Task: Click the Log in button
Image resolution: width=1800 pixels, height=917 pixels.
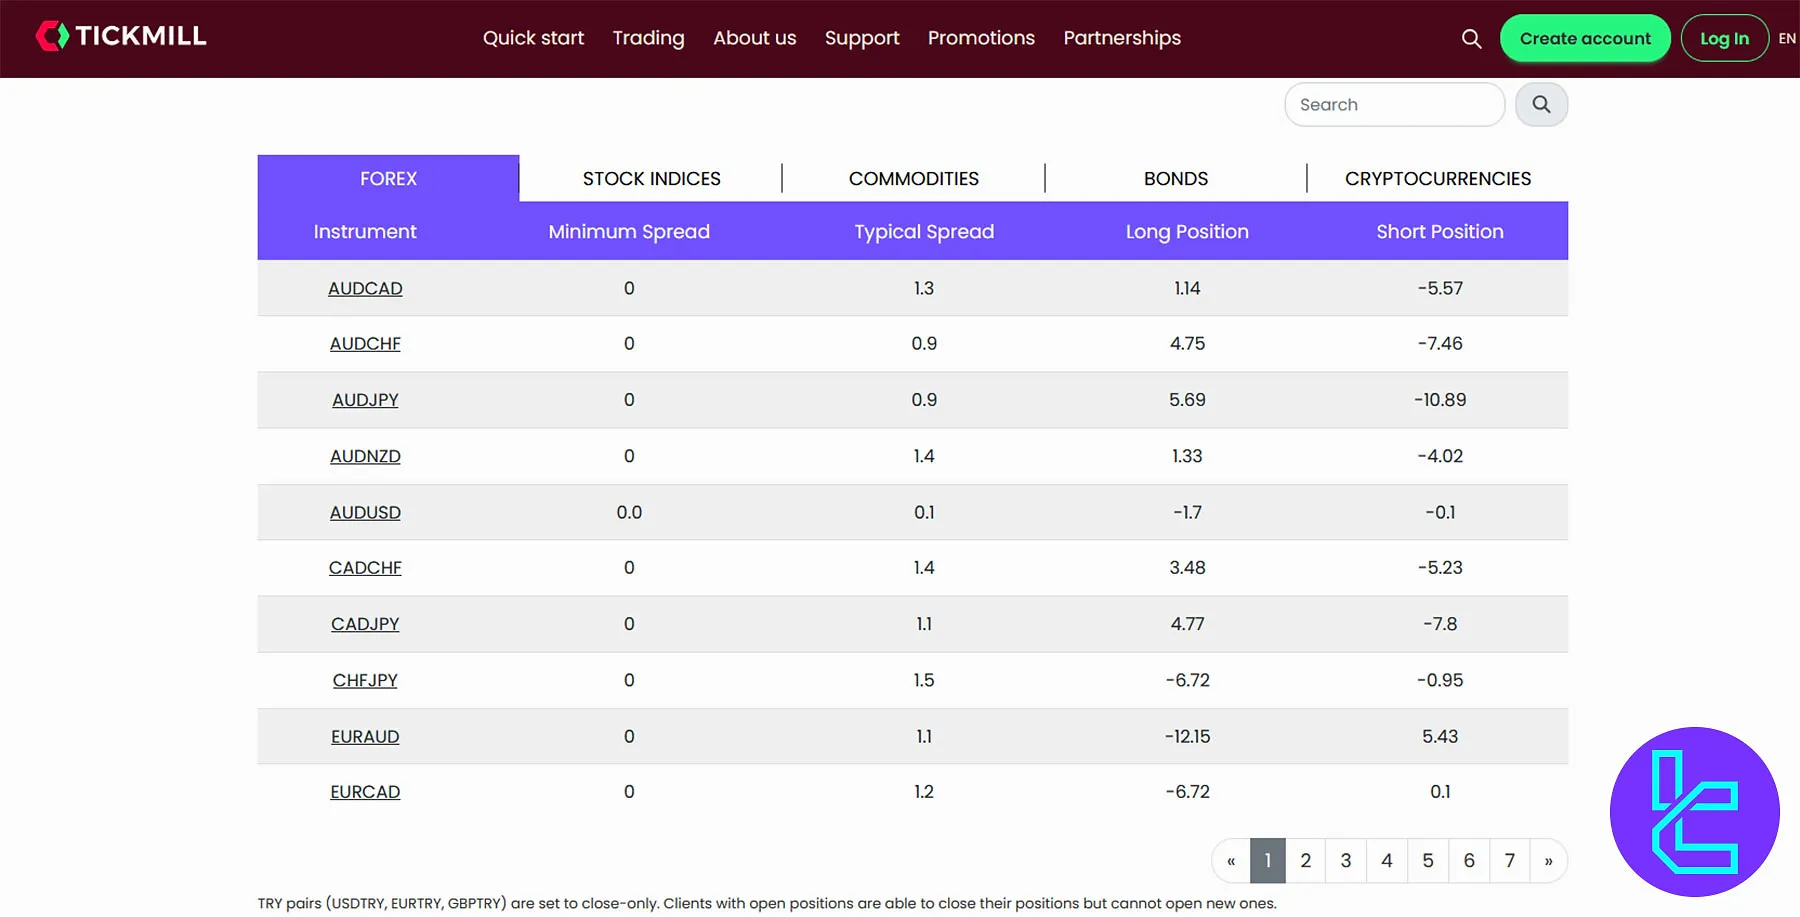Action: 1724,38
